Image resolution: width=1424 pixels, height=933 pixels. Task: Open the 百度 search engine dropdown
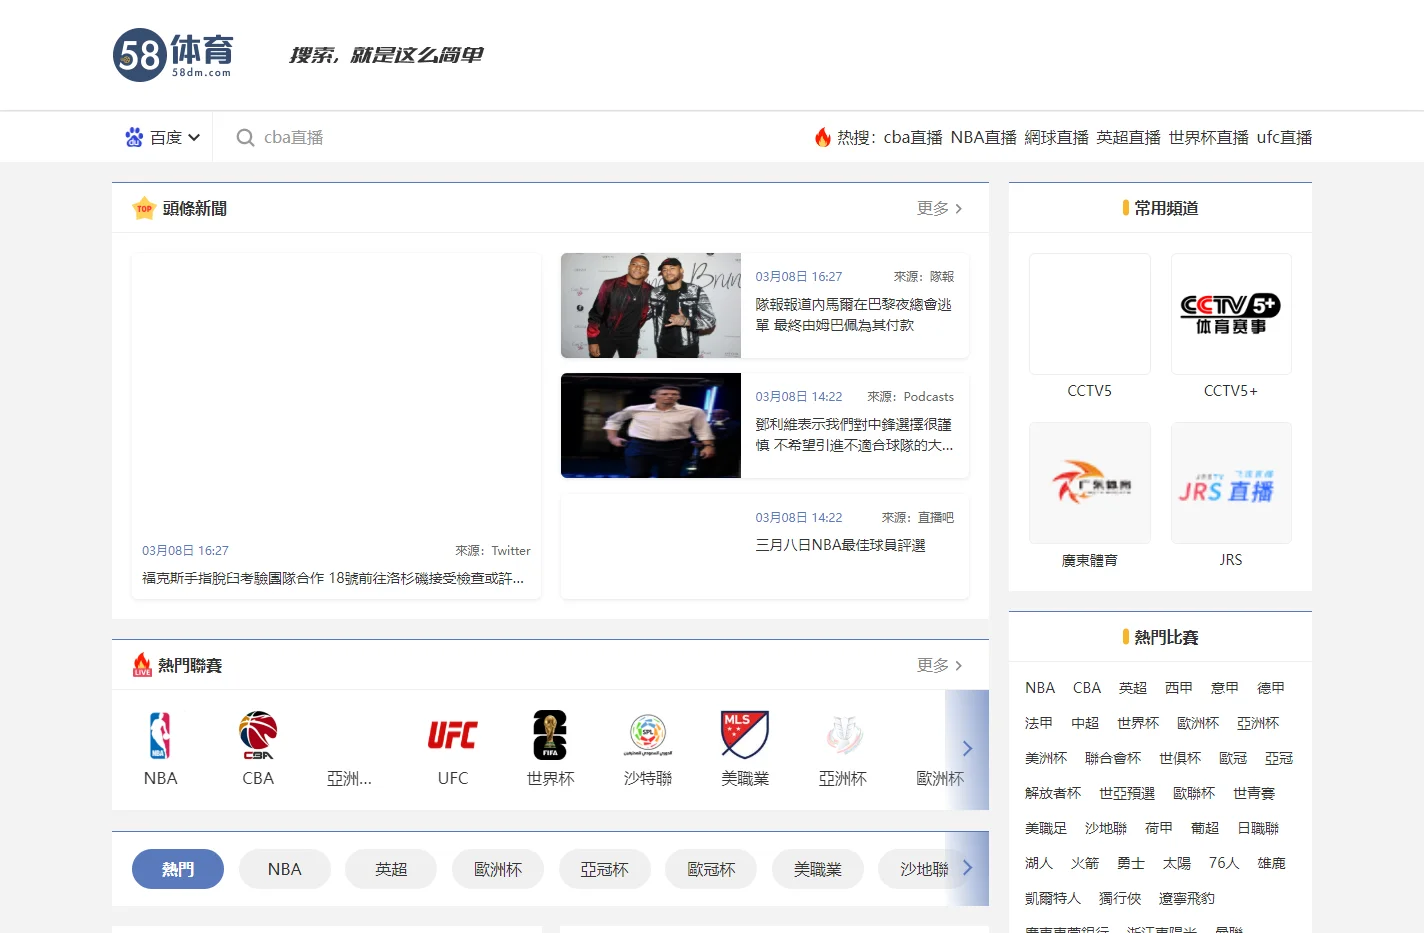pyautogui.click(x=162, y=138)
